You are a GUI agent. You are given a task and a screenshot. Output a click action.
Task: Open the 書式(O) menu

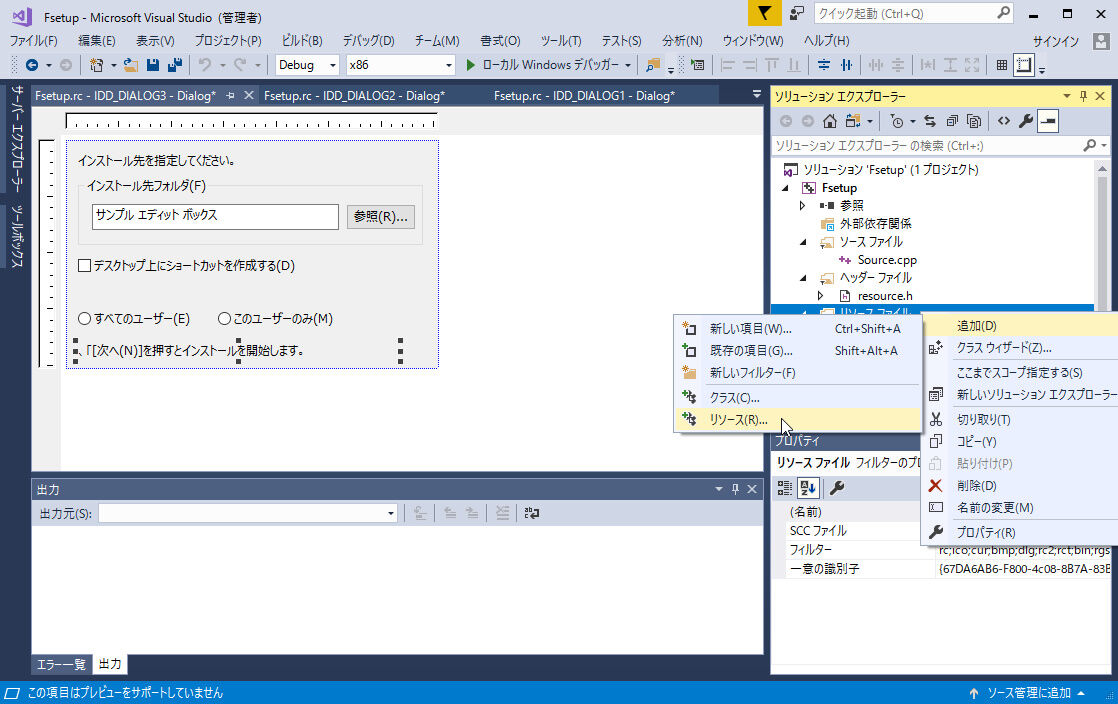click(x=500, y=41)
